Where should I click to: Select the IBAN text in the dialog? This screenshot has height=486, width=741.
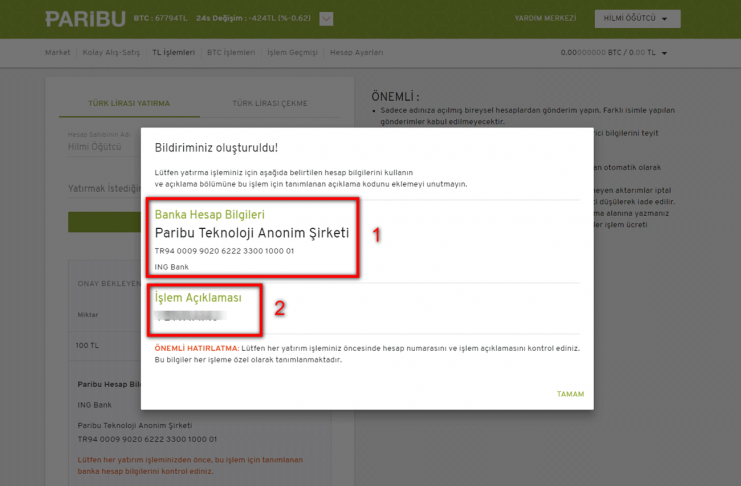coord(224,251)
